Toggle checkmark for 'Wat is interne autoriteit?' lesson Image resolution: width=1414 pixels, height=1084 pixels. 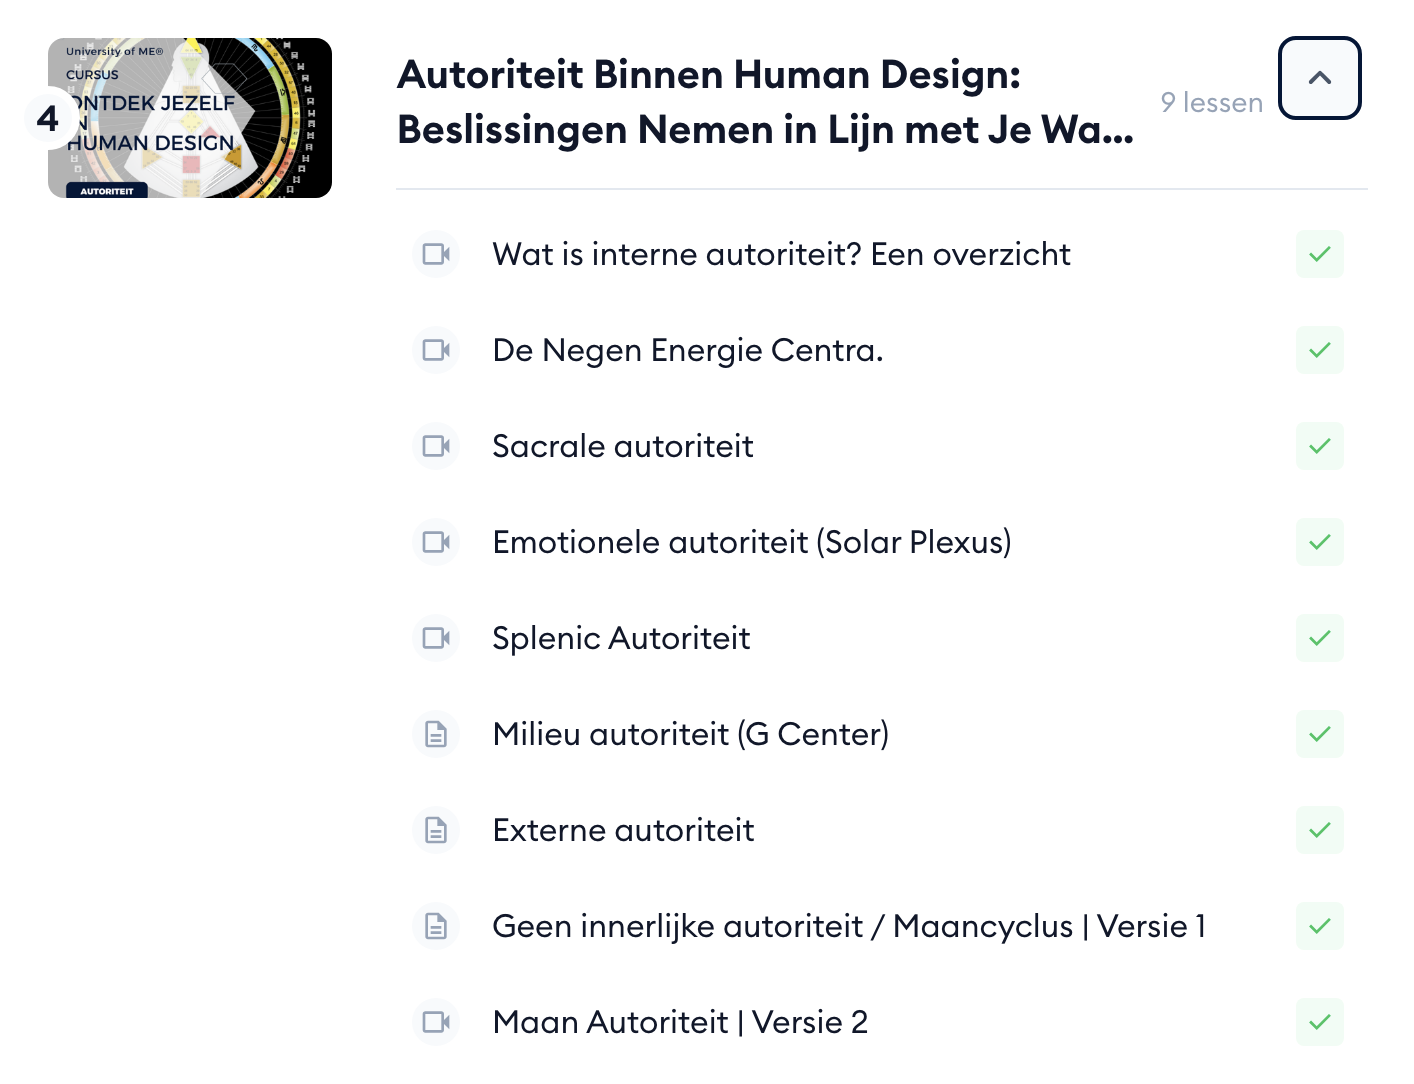coord(1319,254)
